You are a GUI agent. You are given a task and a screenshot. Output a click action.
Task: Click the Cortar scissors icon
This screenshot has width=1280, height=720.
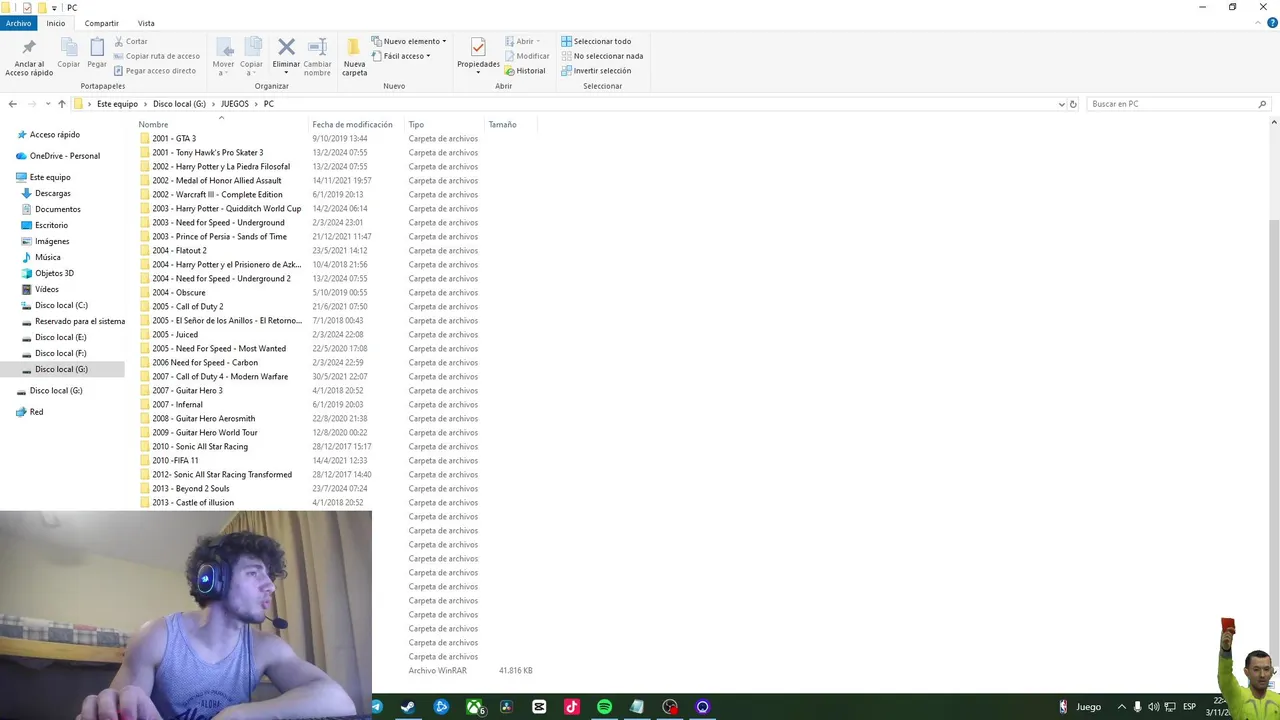pyautogui.click(x=119, y=42)
